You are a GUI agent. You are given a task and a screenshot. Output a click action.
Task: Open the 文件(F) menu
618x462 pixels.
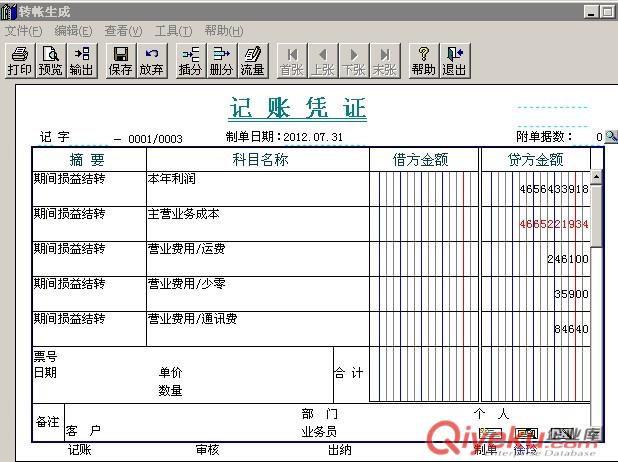[x=23, y=31]
